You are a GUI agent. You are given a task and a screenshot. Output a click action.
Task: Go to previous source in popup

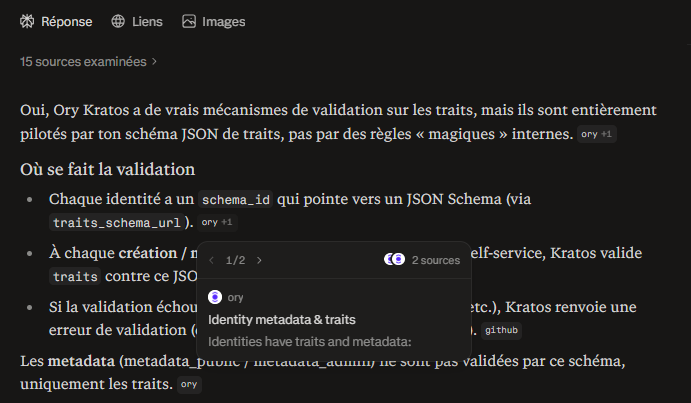pos(211,260)
